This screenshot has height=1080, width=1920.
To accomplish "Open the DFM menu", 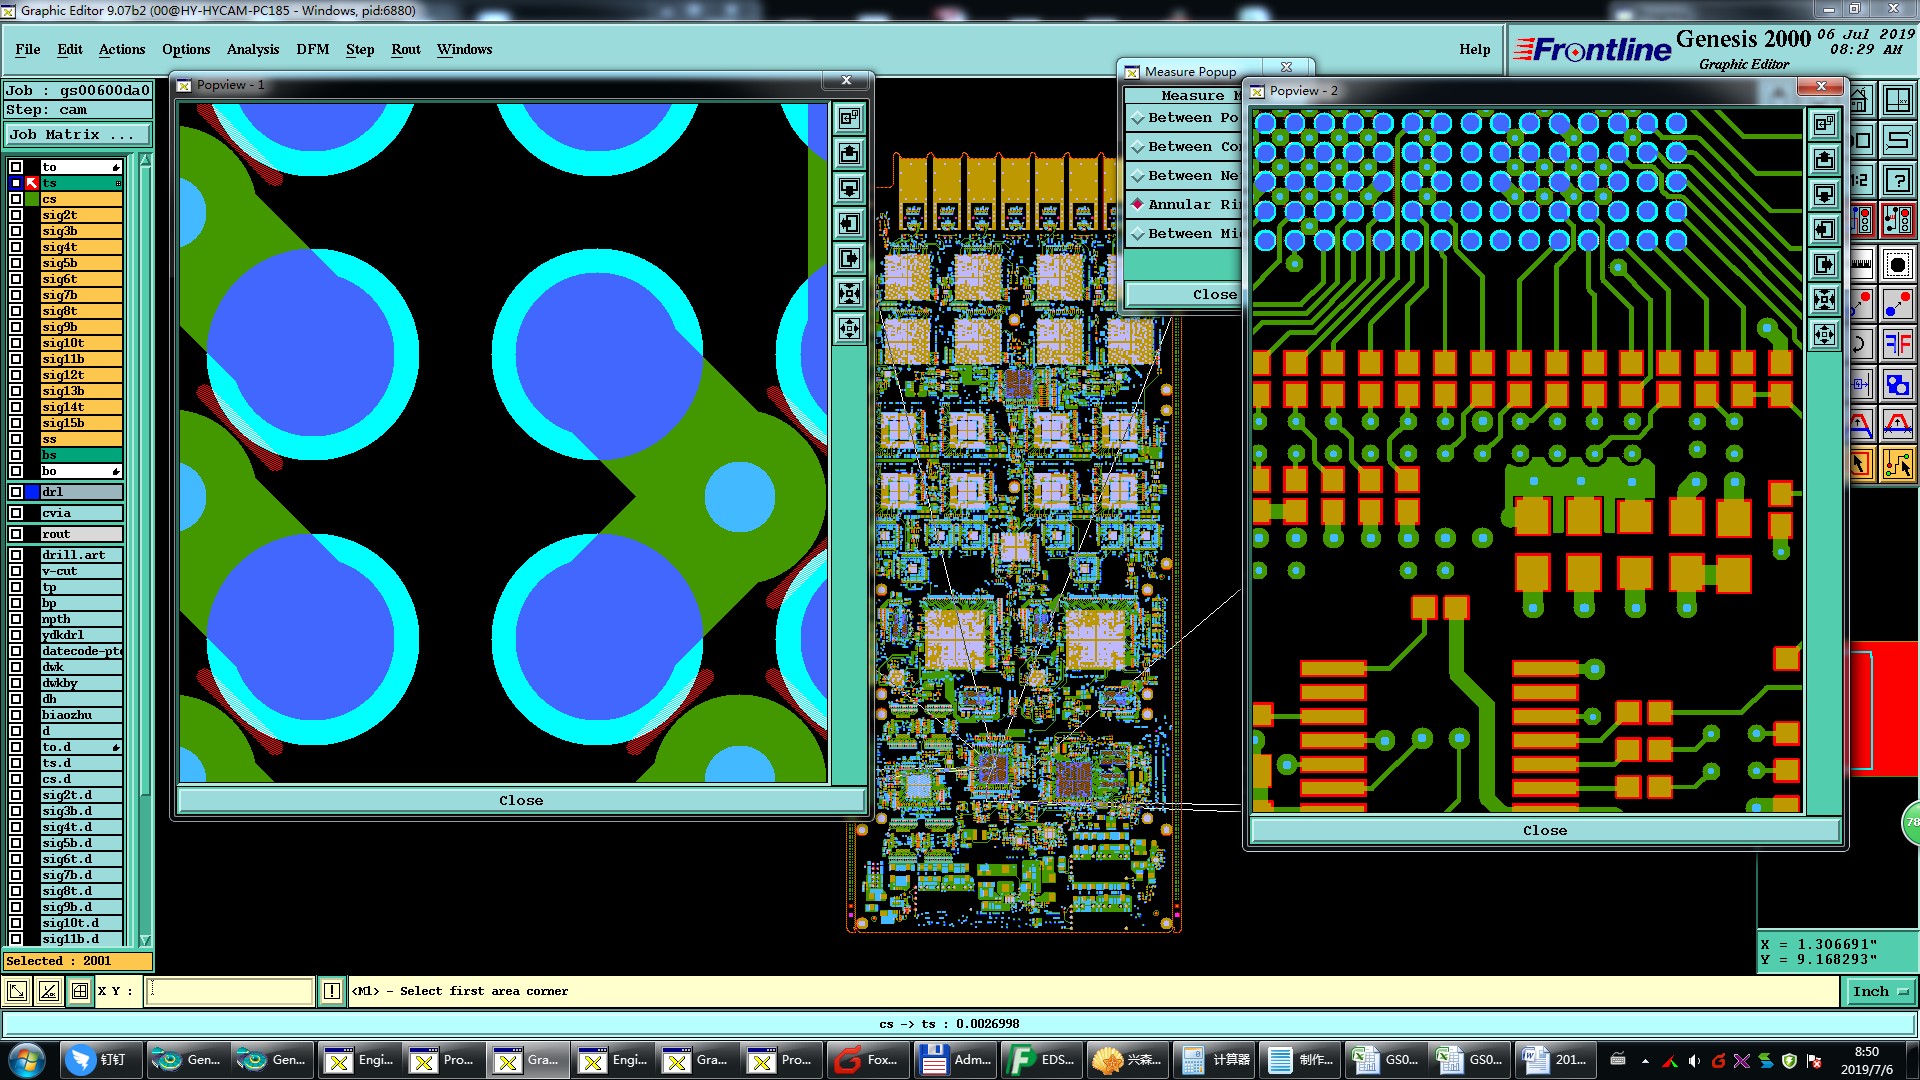I will [312, 49].
